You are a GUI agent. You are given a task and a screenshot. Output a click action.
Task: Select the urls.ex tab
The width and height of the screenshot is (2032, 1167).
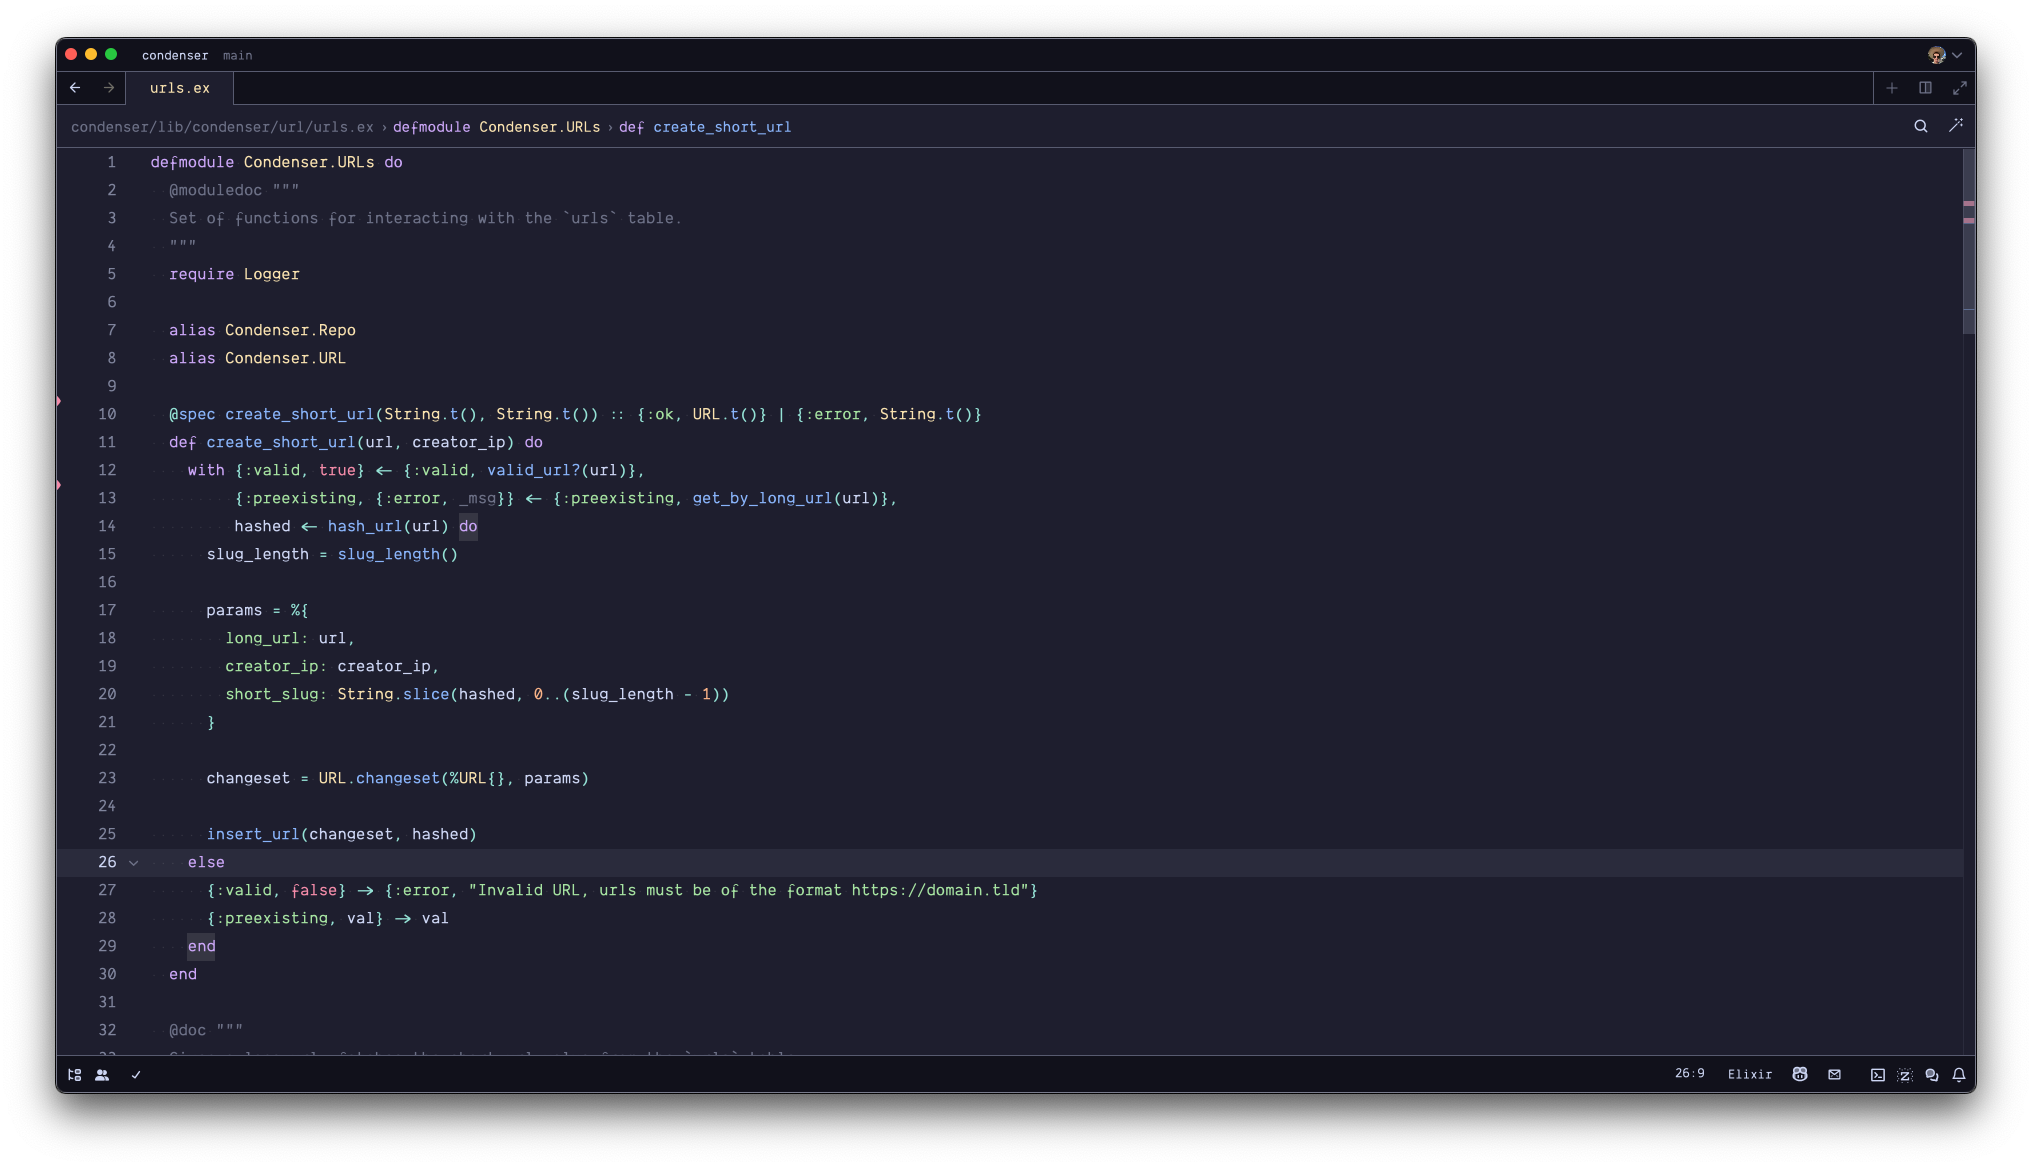180,88
